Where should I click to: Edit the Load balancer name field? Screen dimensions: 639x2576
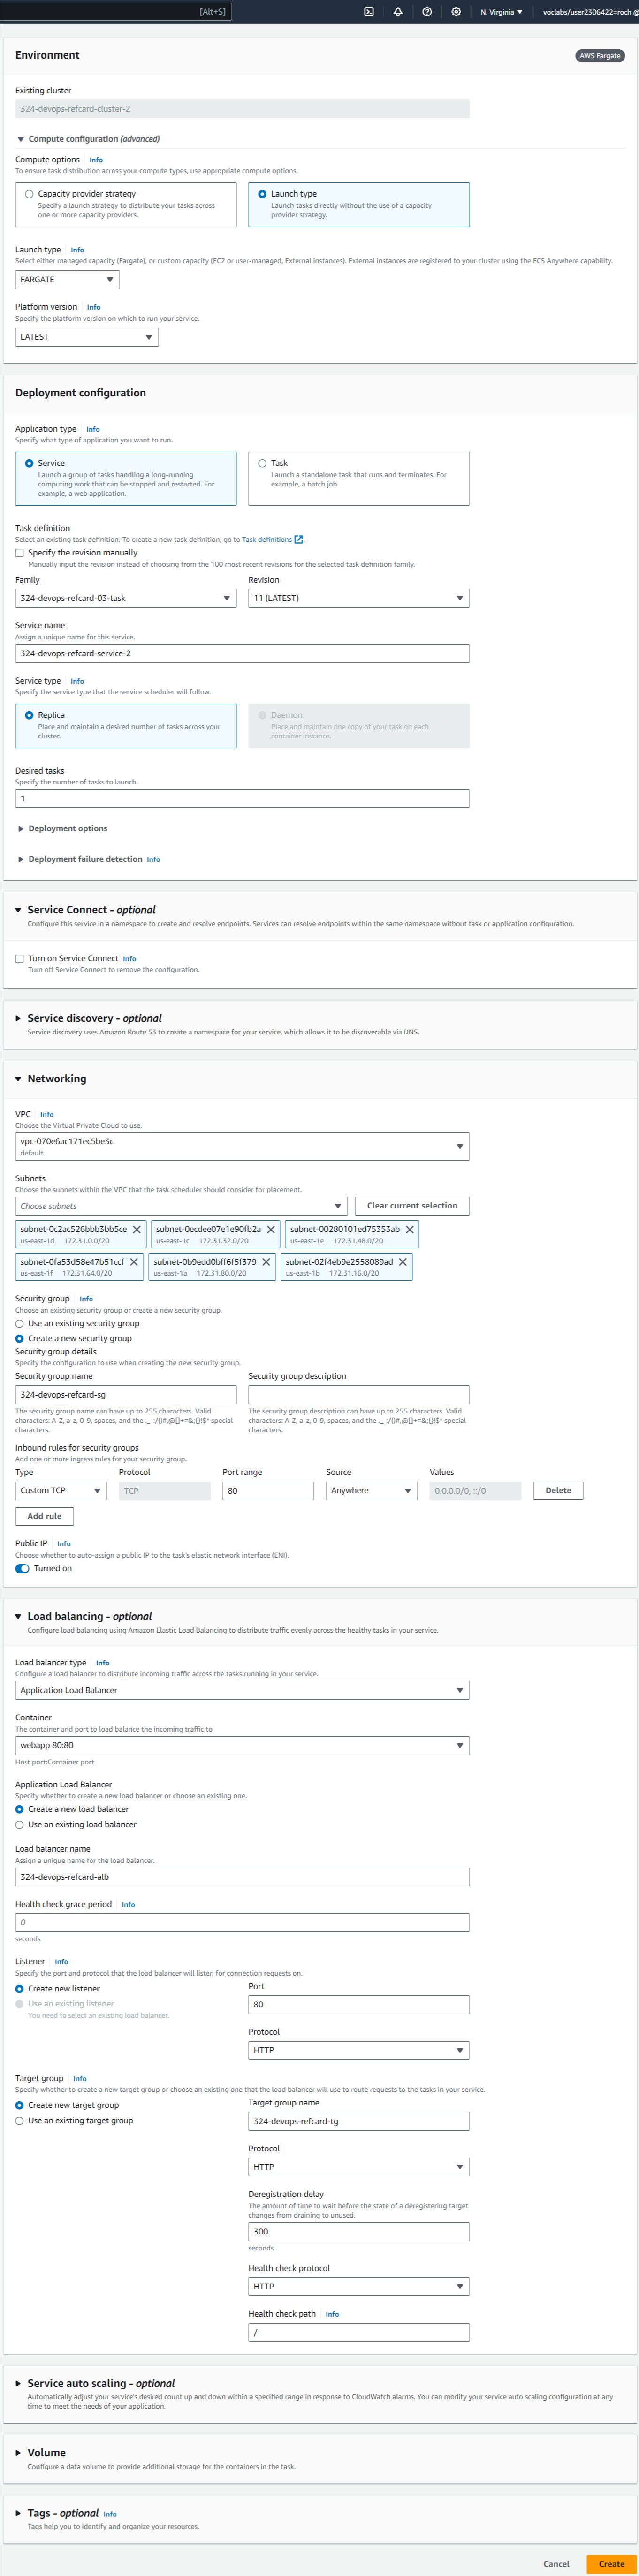[x=242, y=1877]
